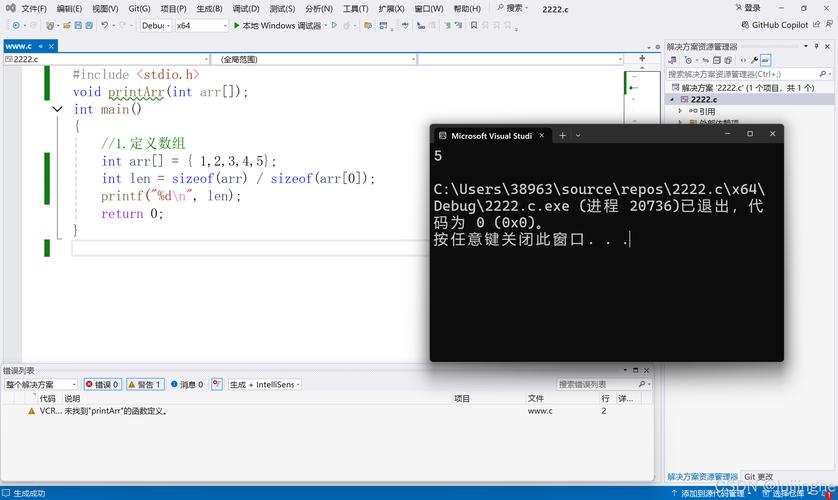This screenshot has width=838, height=500.
Task: Collapse all icon in Solution Explorer
Action: [717, 60]
